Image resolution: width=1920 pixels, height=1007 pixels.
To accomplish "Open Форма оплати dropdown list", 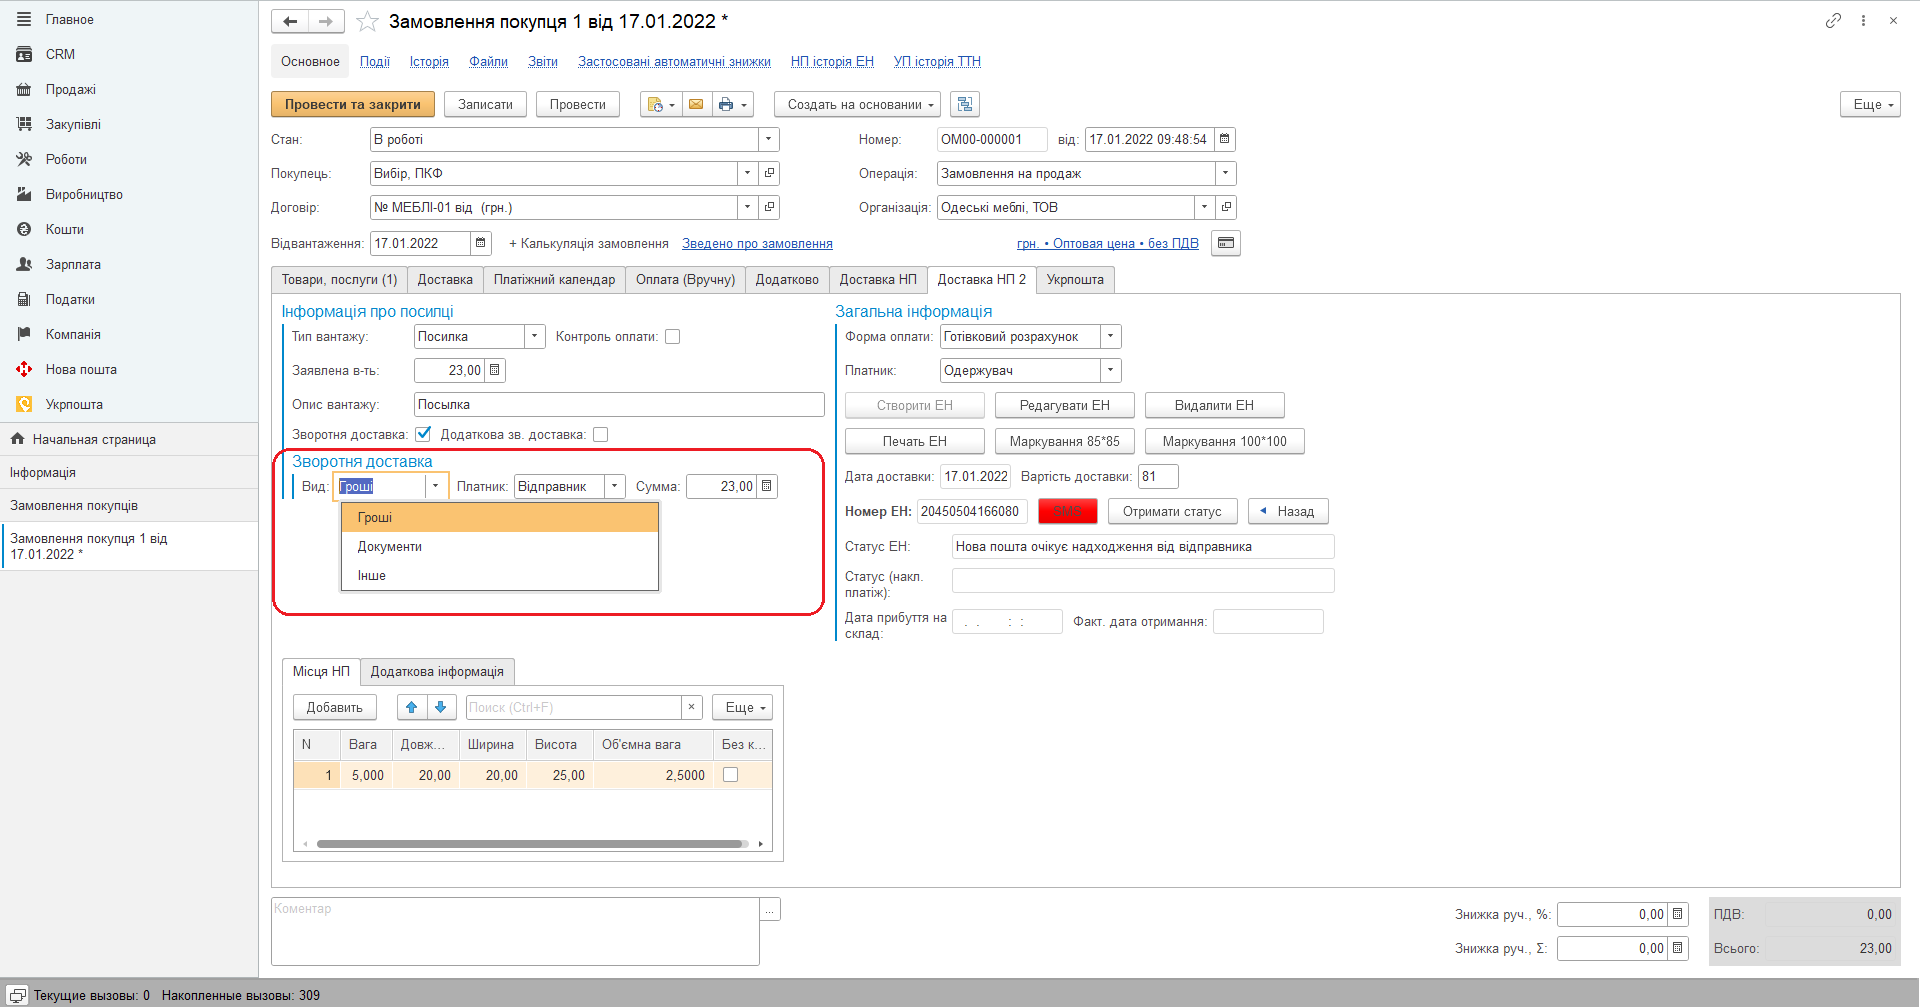I will (x=1111, y=336).
